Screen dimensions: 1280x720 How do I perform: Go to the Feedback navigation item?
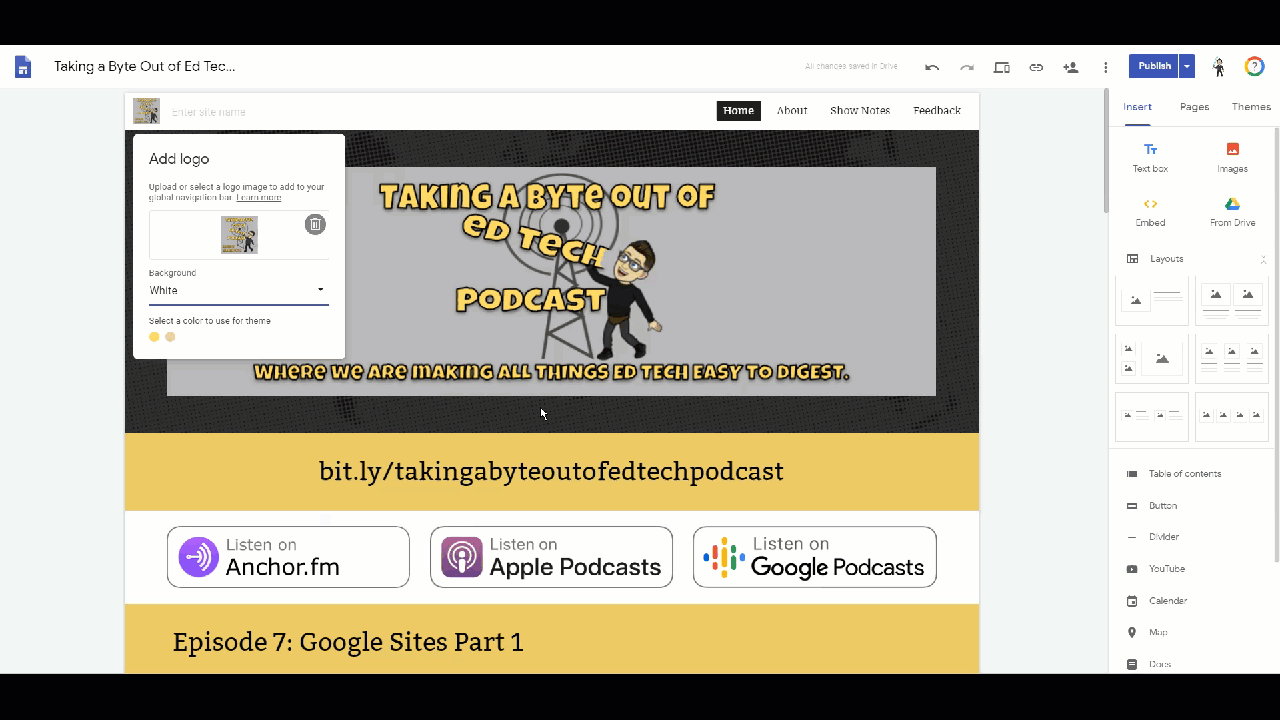(937, 111)
